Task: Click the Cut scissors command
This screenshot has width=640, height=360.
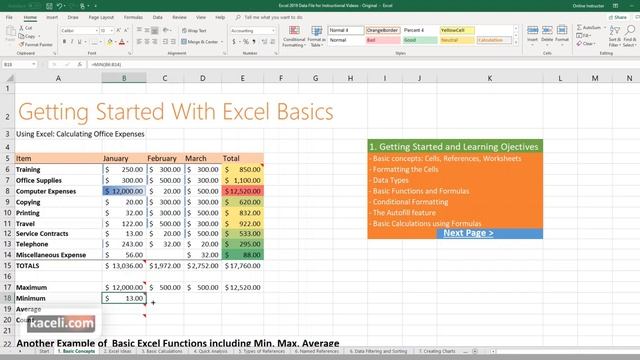Action: (26, 28)
